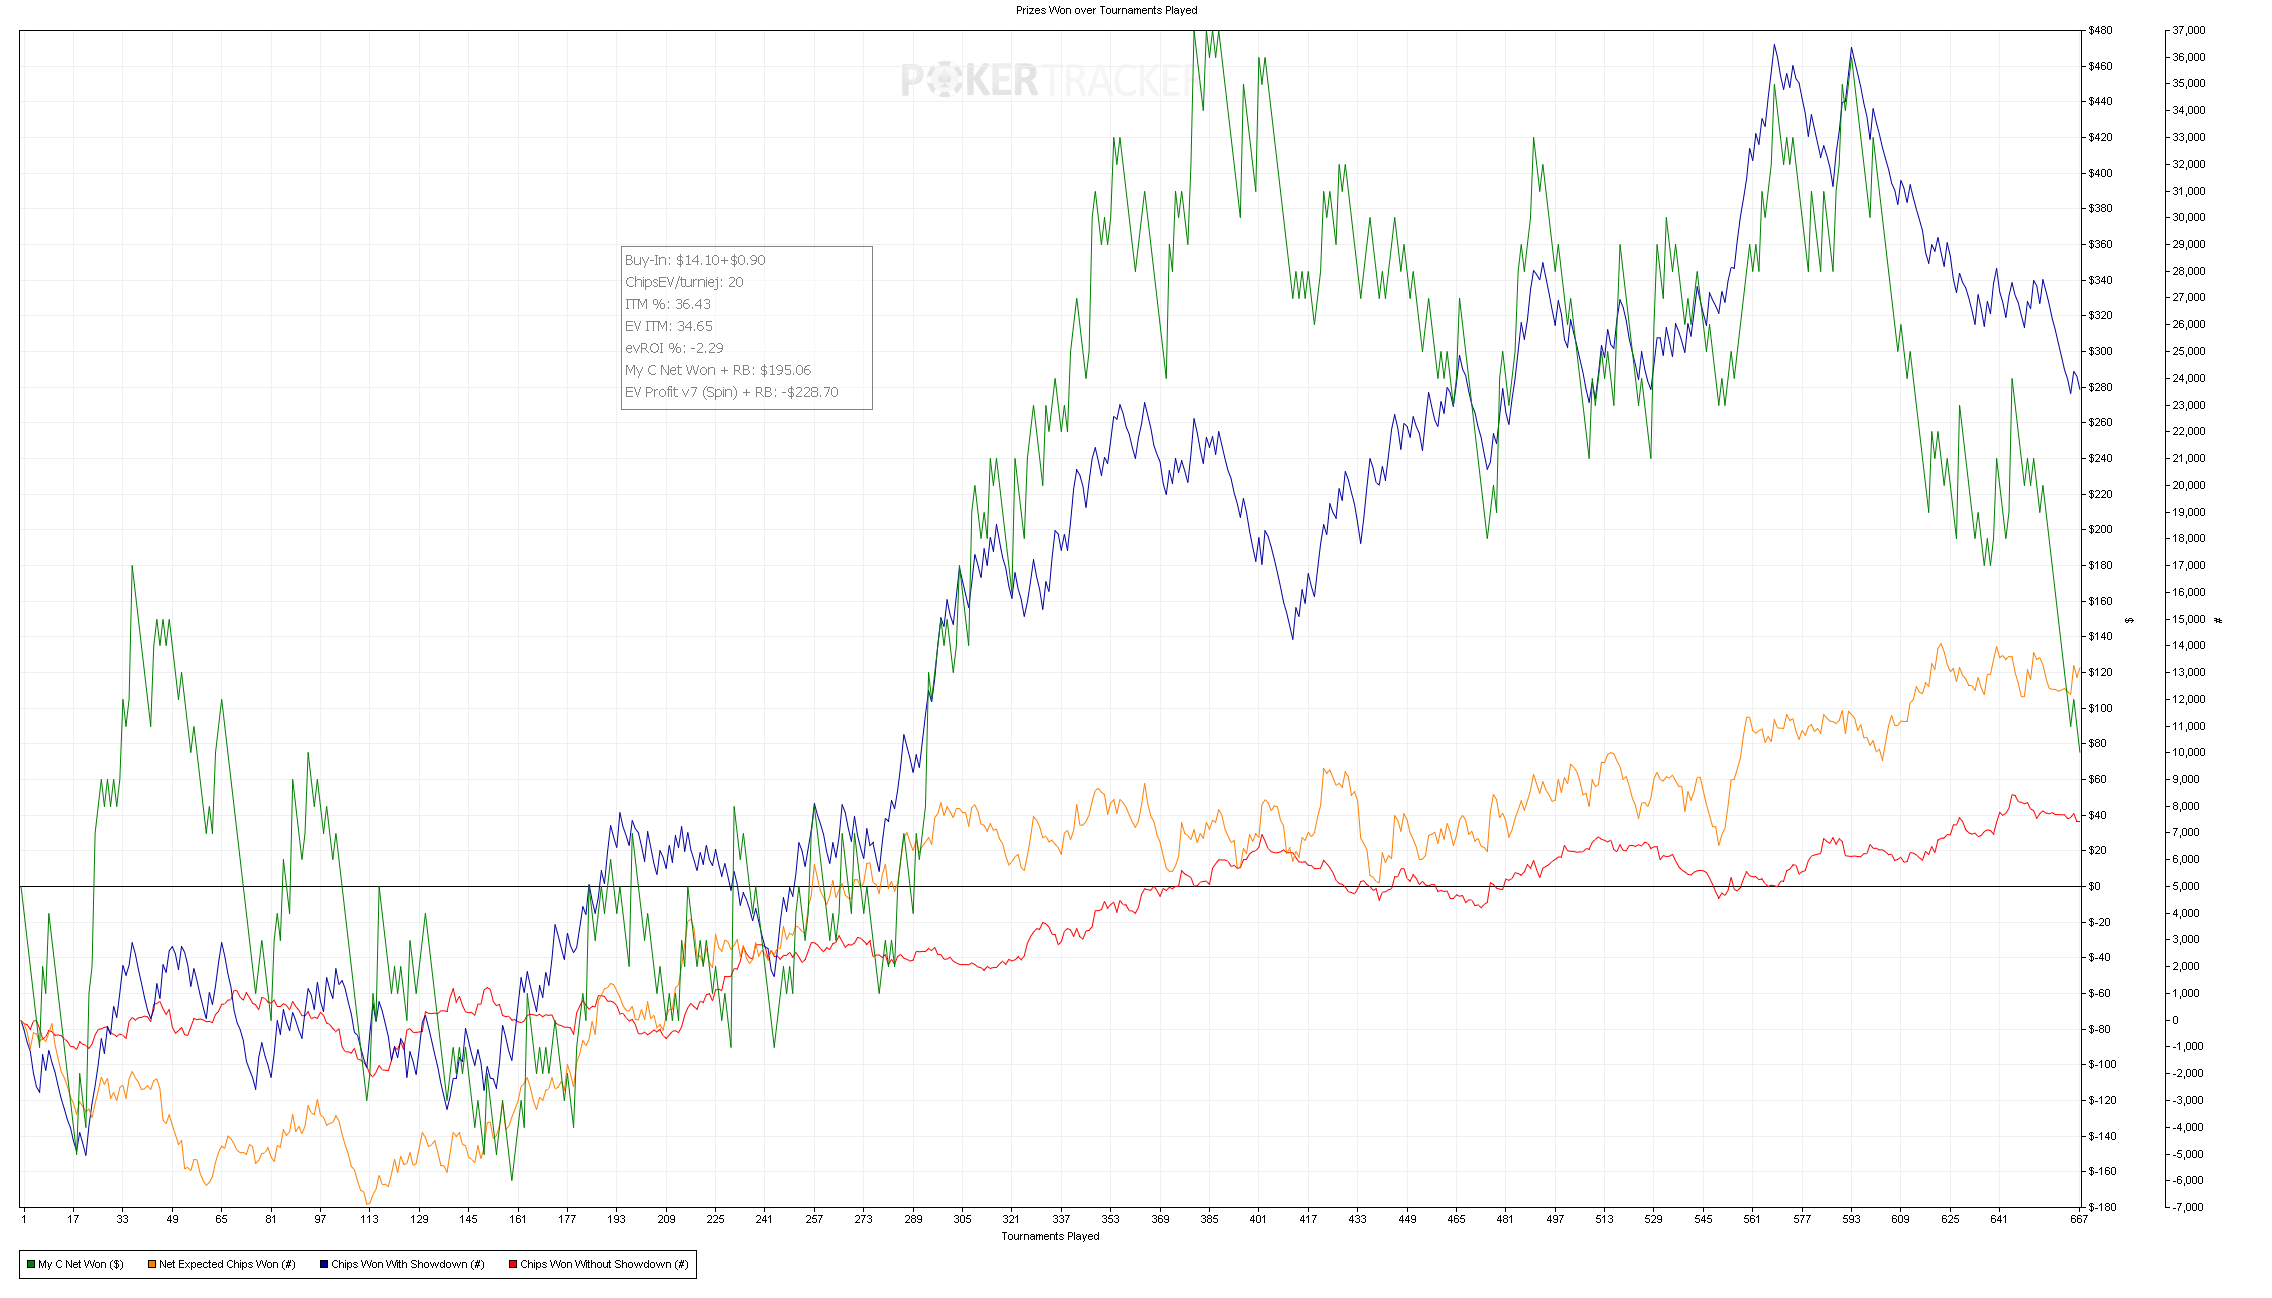Select the "Chips Won Without Showdown (#)" legend label
The height and width of the screenshot is (1298, 2272).
pyautogui.click(x=604, y=1264)
